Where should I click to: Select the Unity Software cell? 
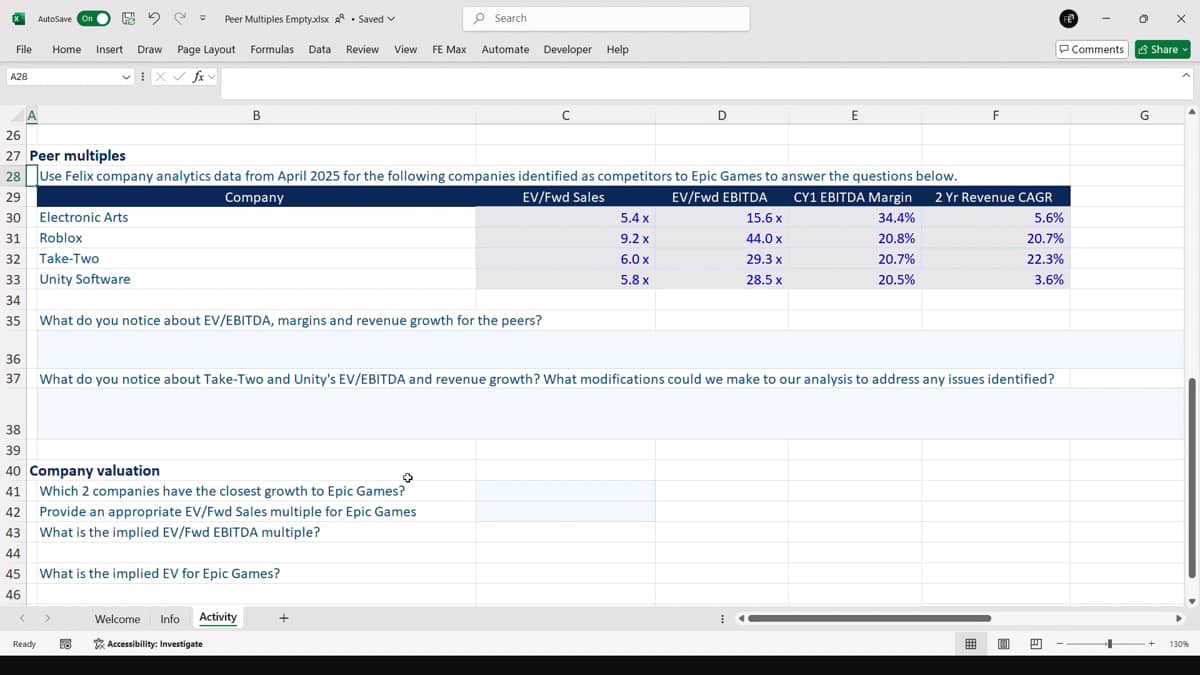tap(256, 279)
